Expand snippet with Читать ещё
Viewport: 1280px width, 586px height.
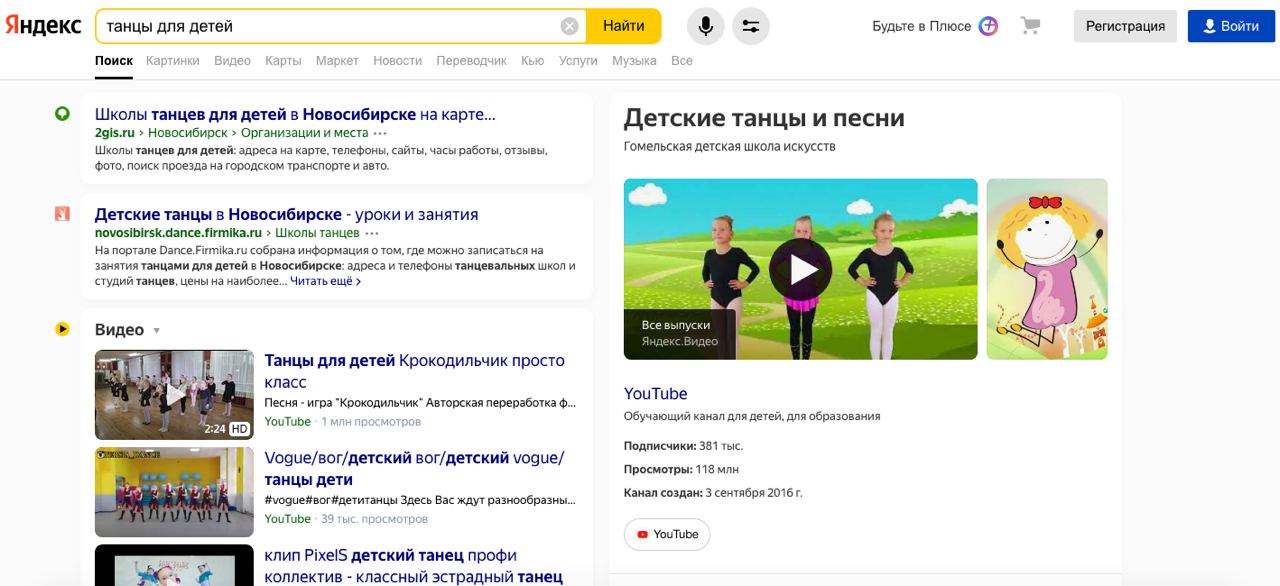326,282
